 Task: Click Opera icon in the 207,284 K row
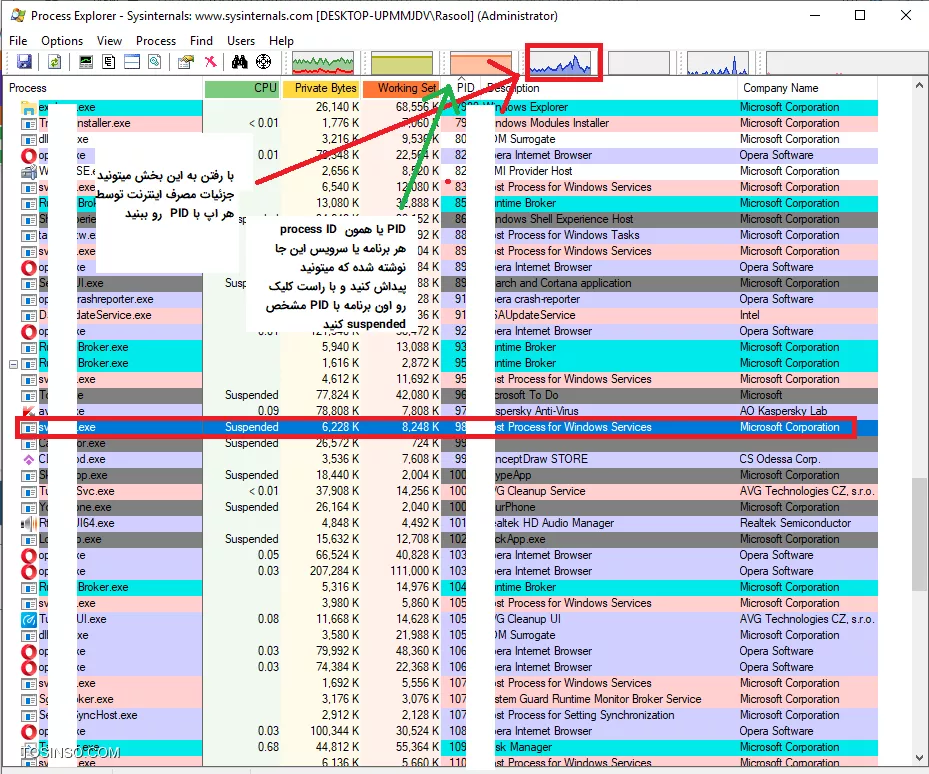28,571
